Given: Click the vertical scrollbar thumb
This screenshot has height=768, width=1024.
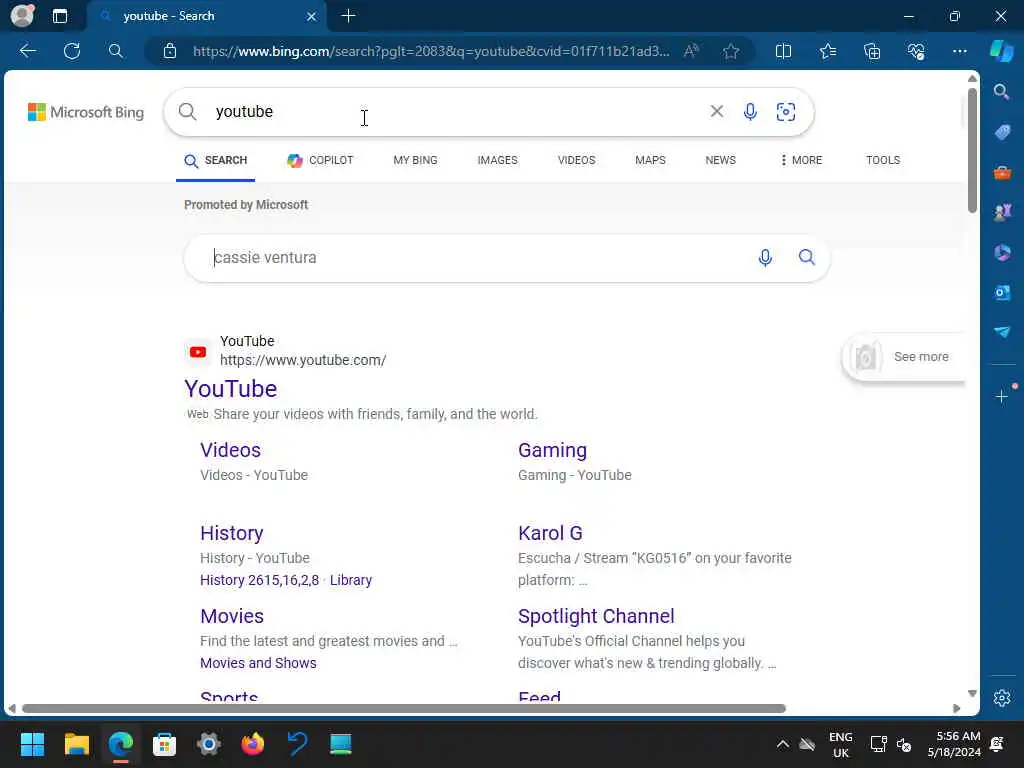Looking at the screenshot, I should point(972,150).
